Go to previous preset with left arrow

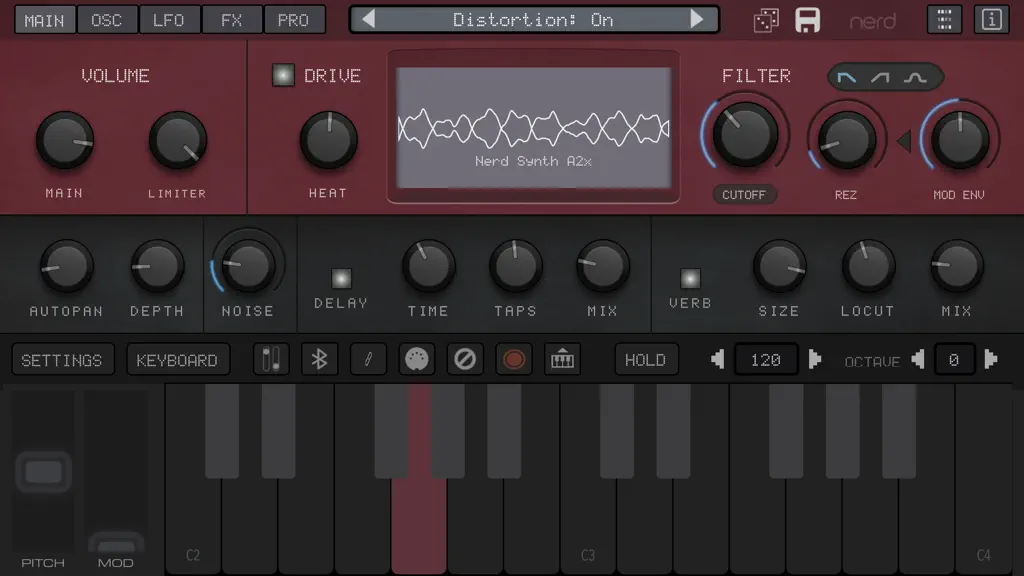368,19
